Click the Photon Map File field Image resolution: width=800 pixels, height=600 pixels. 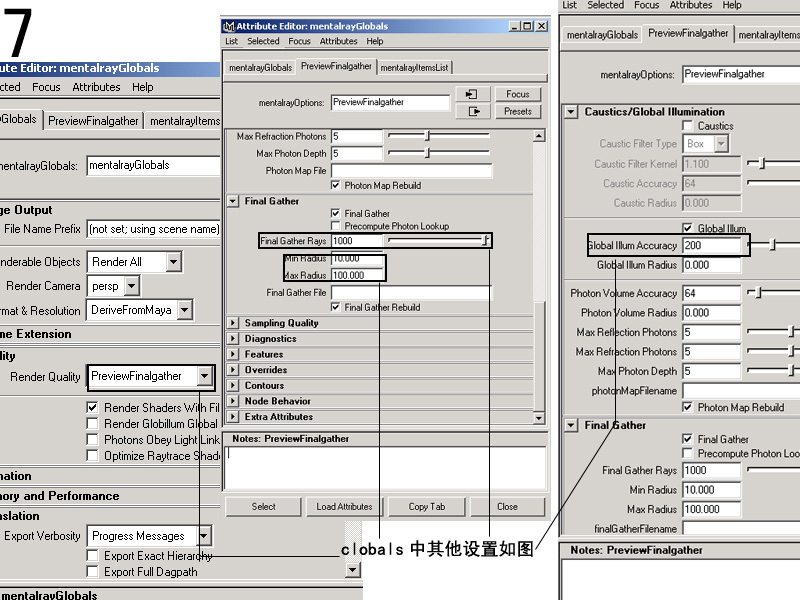[412, 170]
